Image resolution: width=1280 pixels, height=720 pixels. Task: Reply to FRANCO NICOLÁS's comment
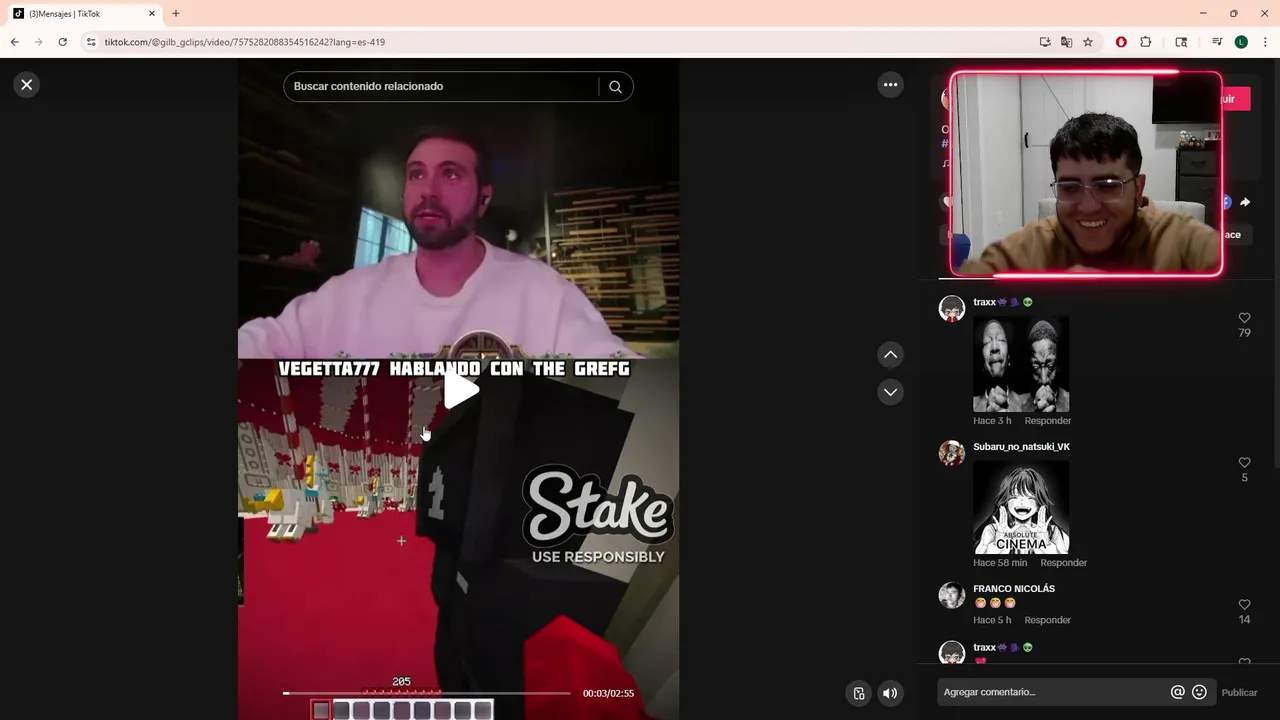click(1047, 620)
